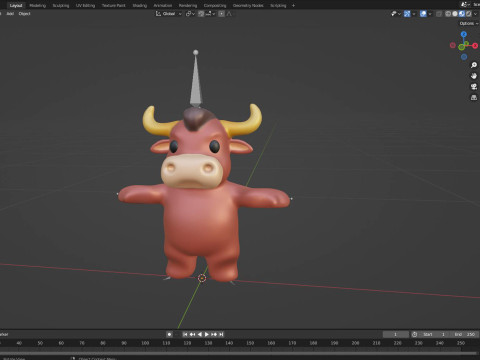Open the snapping options dropdown

tap(211, 14)
